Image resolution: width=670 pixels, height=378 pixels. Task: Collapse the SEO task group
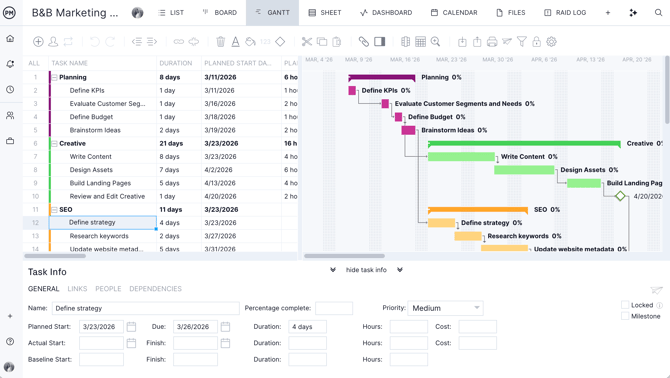[54, 210]
